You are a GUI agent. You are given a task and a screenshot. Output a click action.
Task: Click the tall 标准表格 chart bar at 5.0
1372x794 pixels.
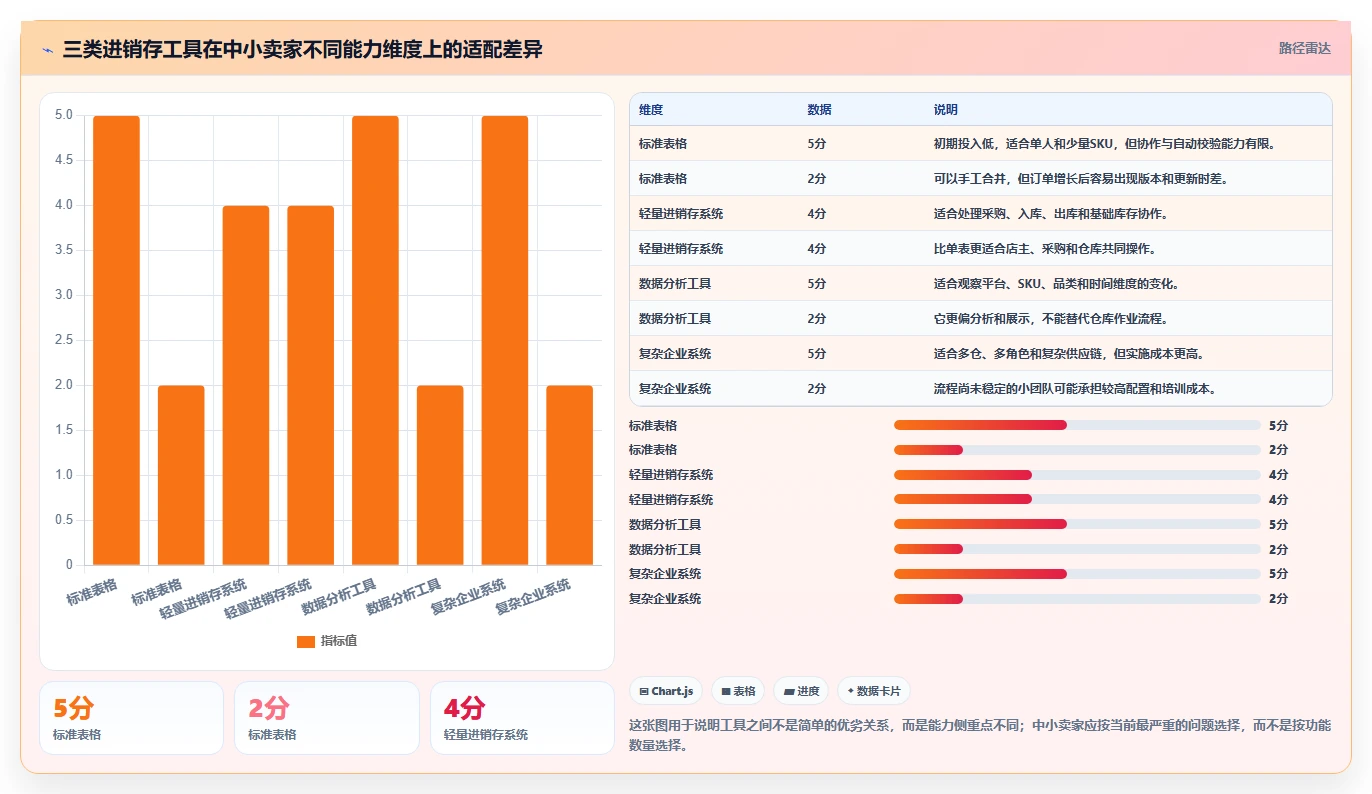(x=117, y=340)
